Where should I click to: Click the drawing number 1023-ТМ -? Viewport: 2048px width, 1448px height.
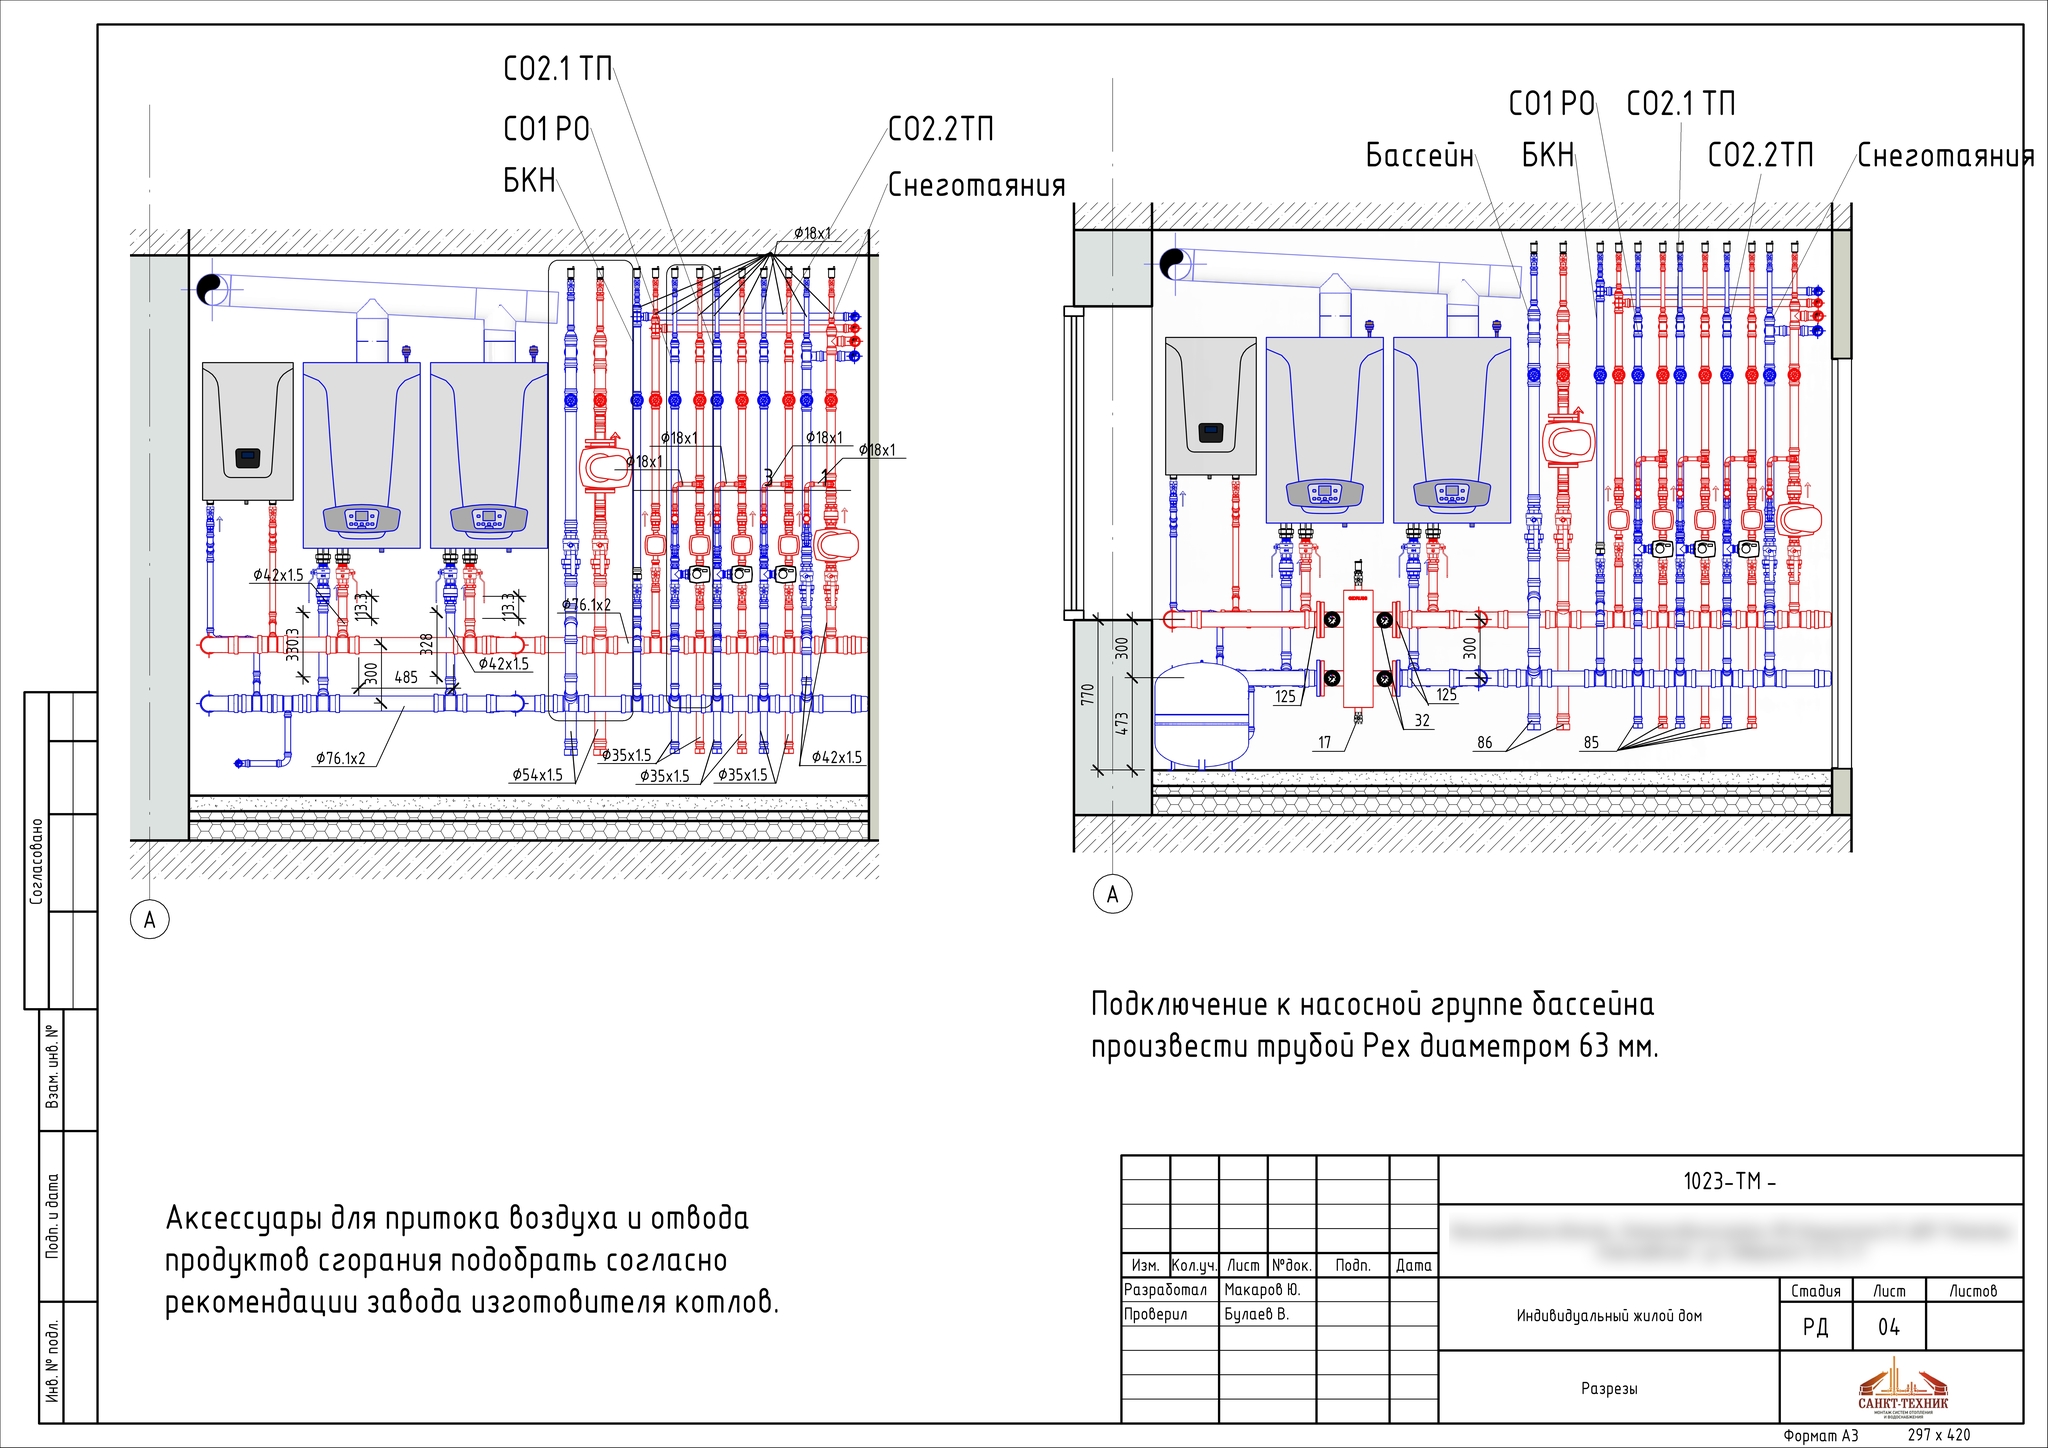tap(1730, 1181)
